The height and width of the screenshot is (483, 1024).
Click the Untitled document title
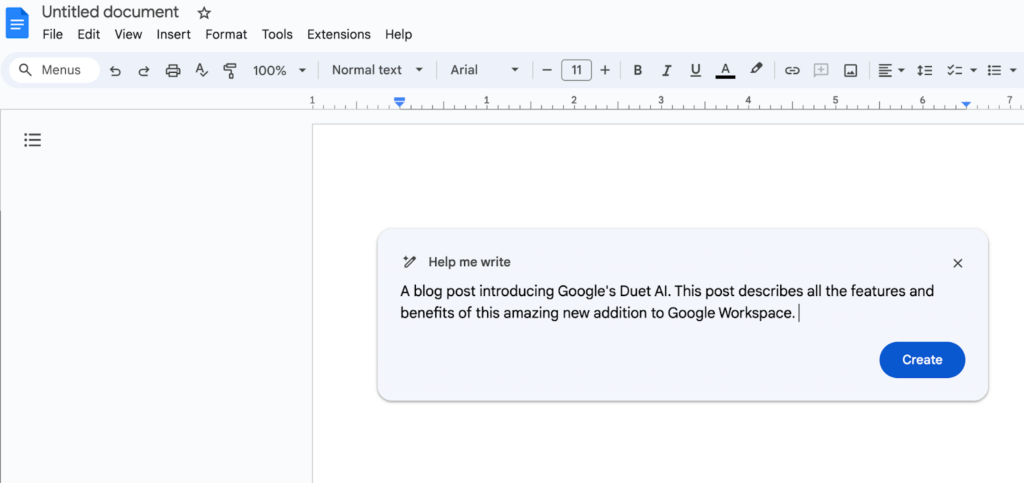point(110,12)
